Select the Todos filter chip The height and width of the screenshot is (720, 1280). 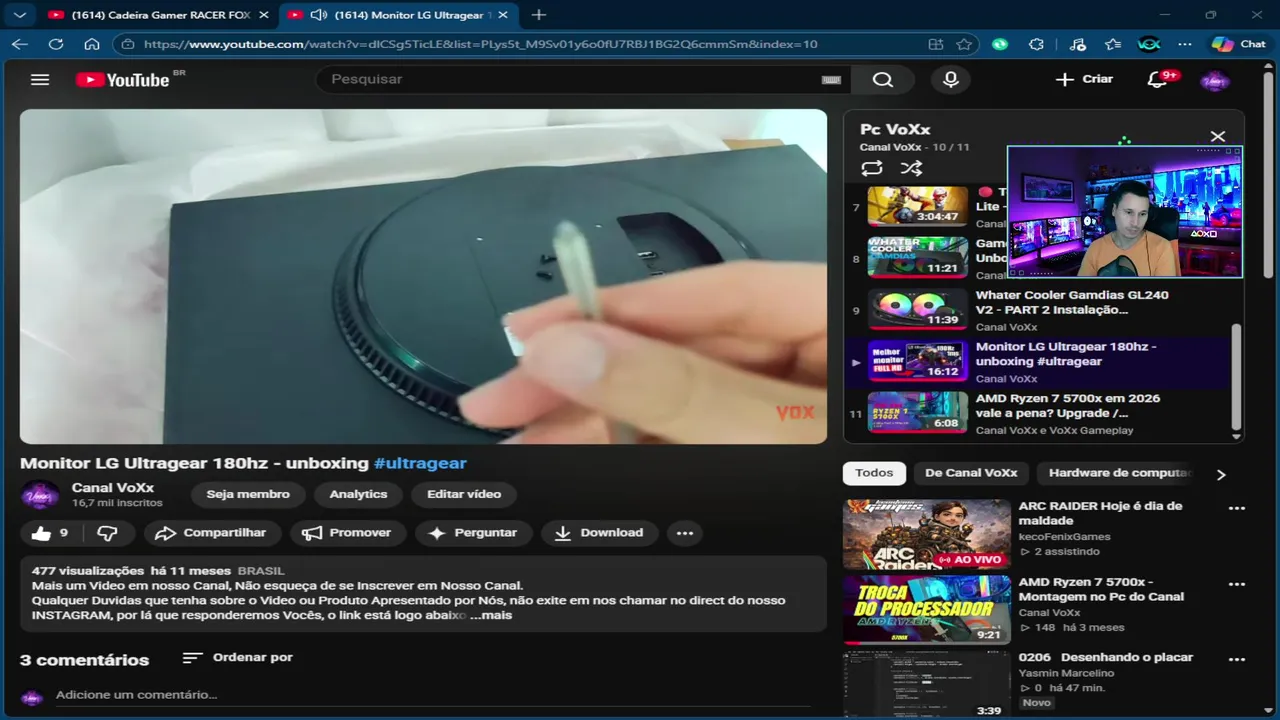(x=874, y=473)
